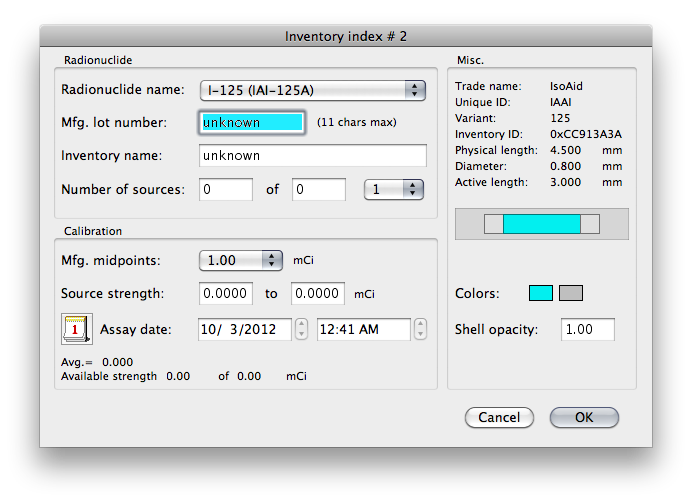Click the Cancel button
The width and height of the screenshot is (692, 502).
[x=499, y=417]
